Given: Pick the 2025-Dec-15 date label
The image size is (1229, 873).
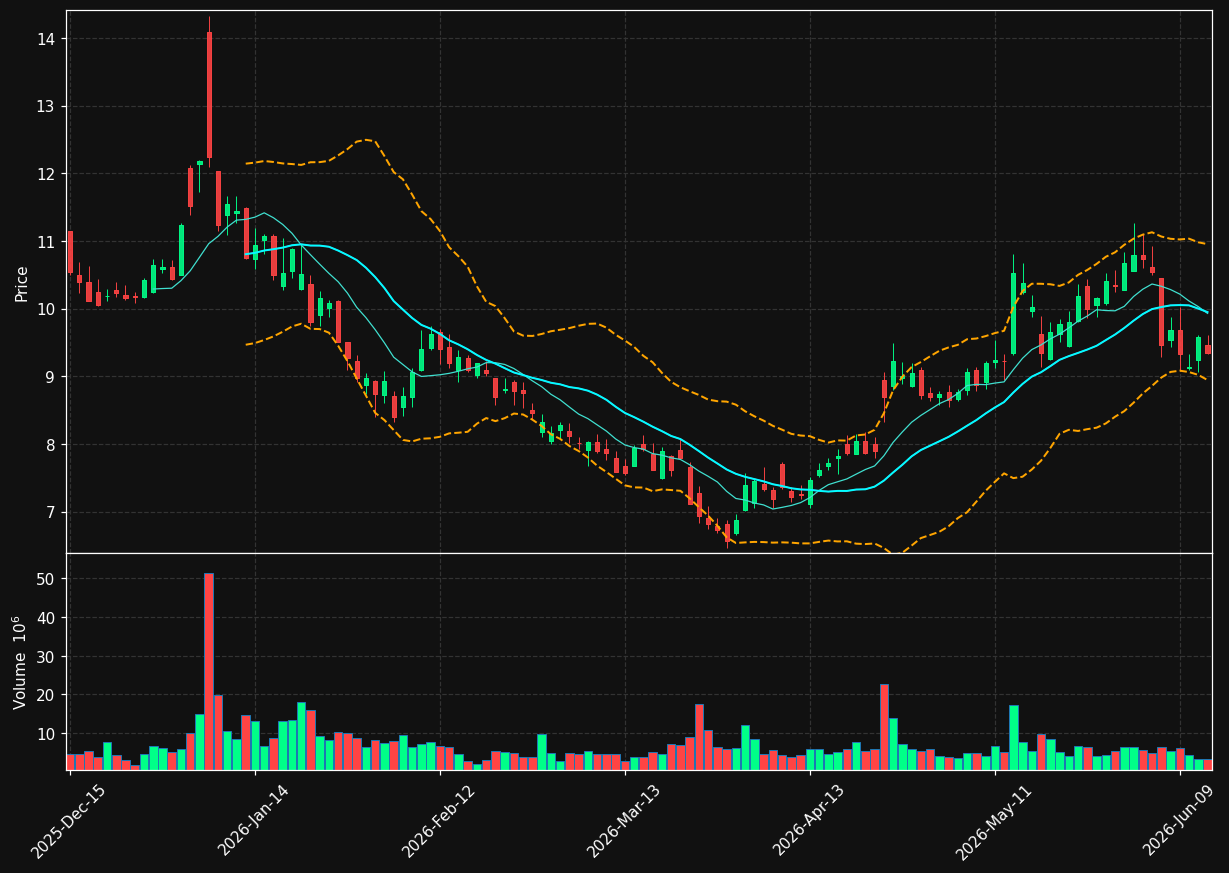Looking at the screenshot, I should click(68, 821).
